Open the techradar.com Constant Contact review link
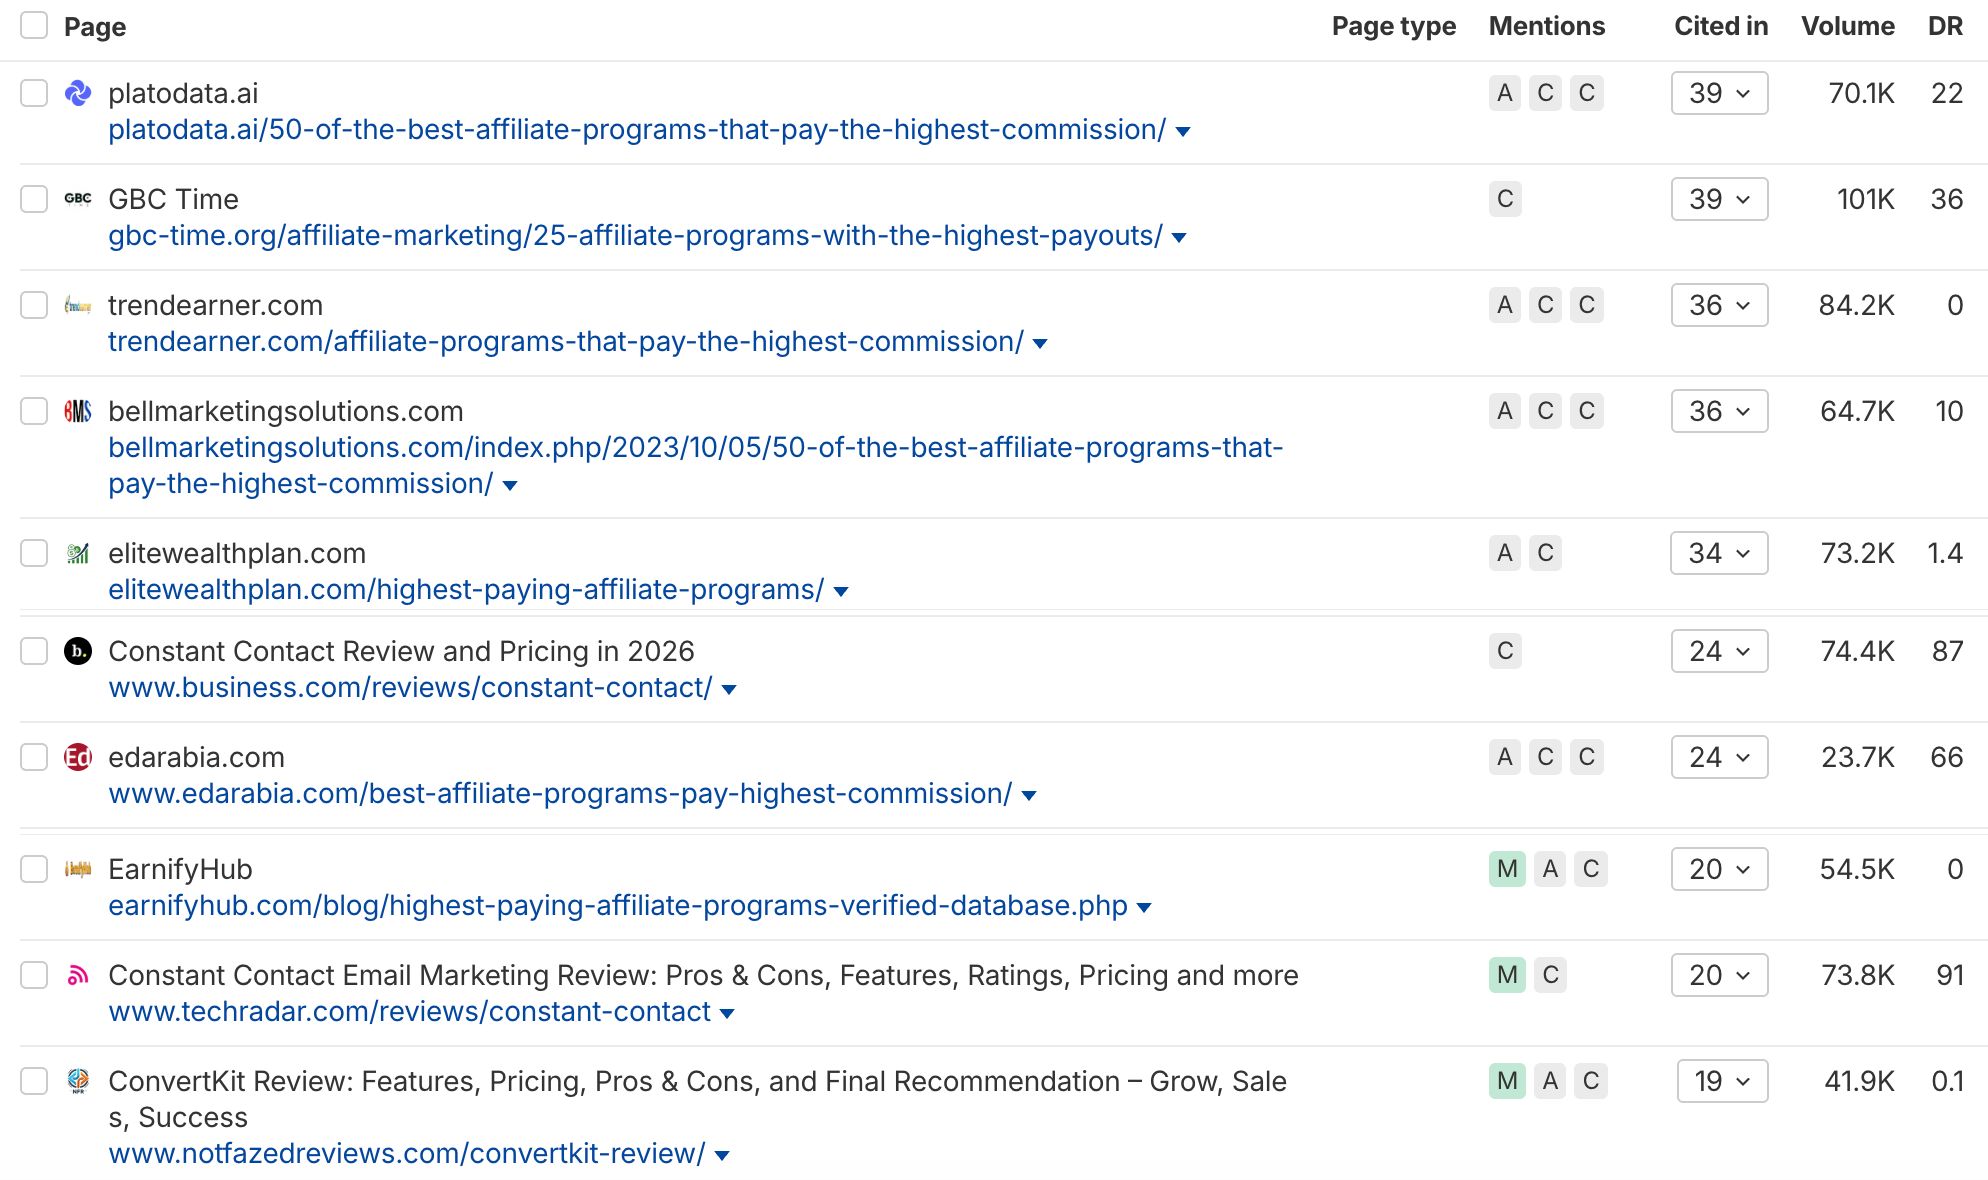1988x1180 pixels. 412,1011
